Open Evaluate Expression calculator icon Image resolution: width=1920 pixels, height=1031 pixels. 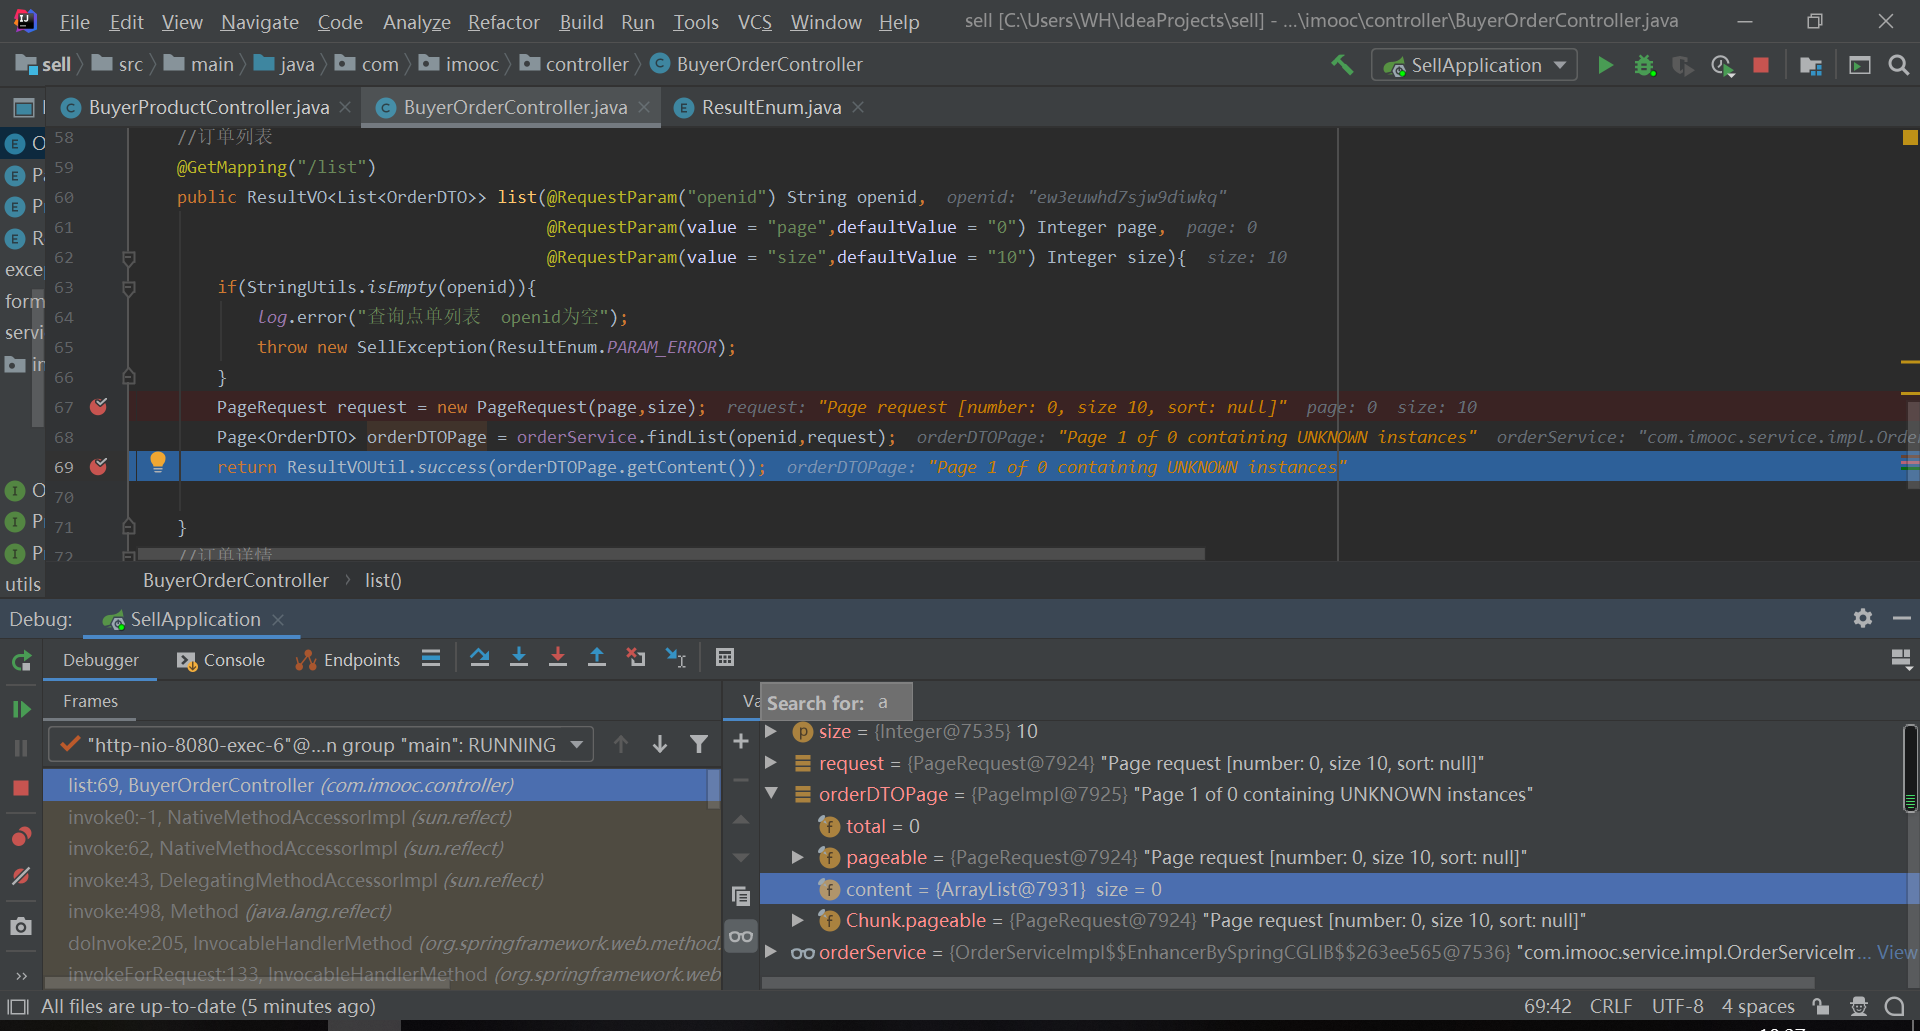tap(725, 658)
